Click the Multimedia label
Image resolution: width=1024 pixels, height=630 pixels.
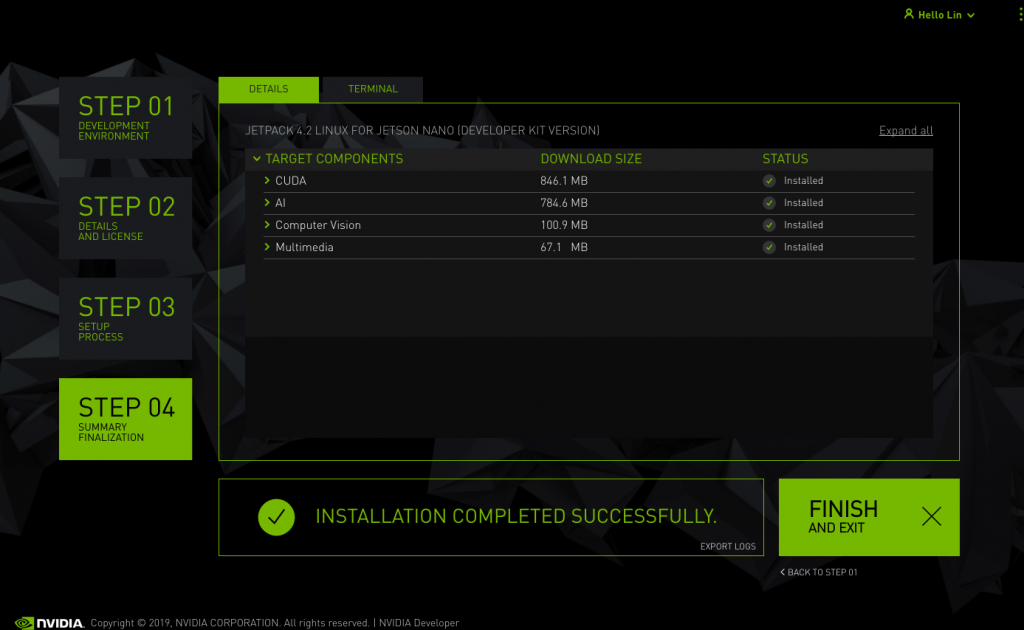[x=304, y=247]
